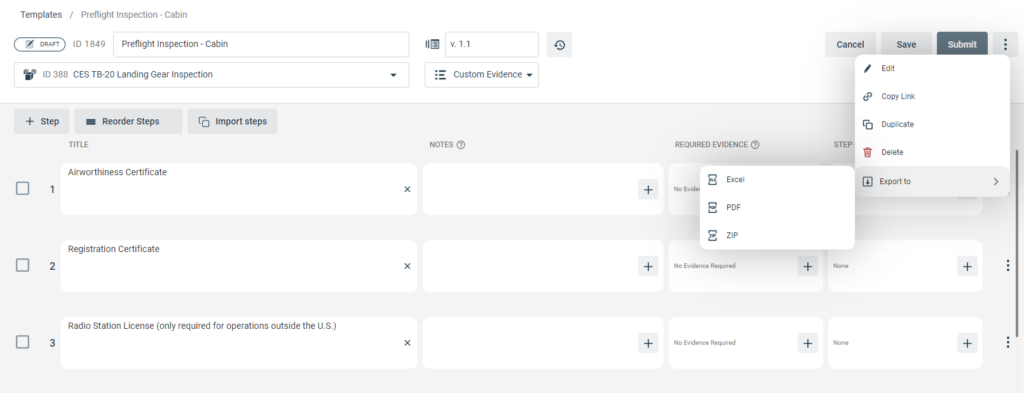Click the template name input field

[x=261, y=44]
